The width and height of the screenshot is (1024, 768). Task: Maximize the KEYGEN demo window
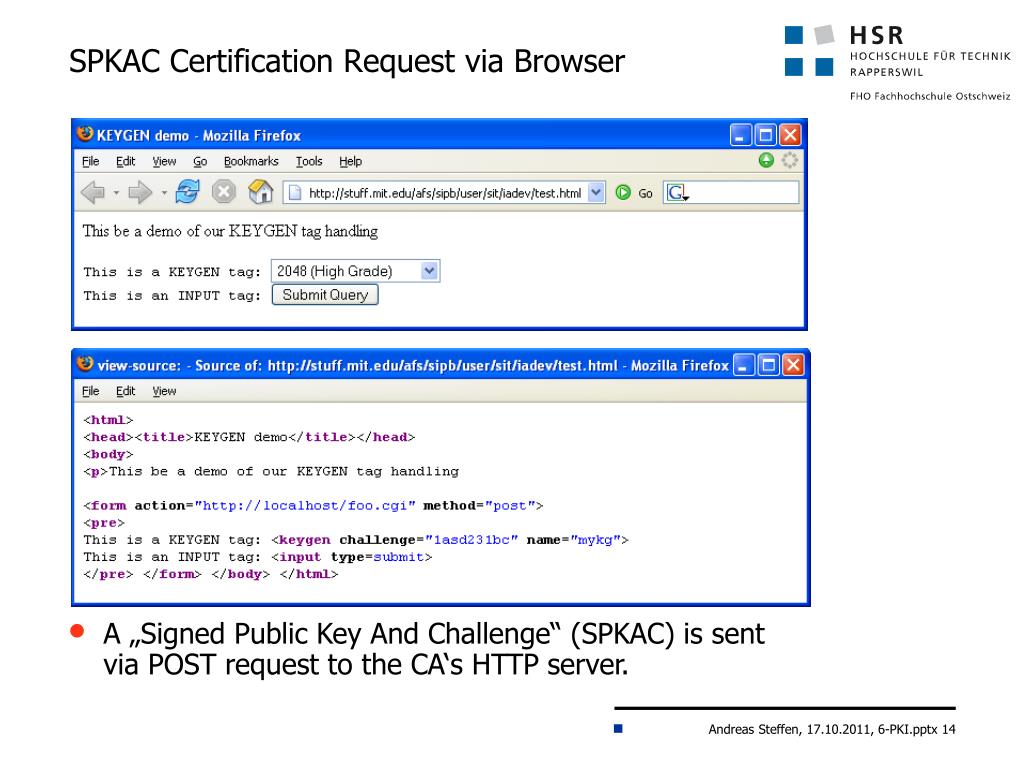[765, 135]
